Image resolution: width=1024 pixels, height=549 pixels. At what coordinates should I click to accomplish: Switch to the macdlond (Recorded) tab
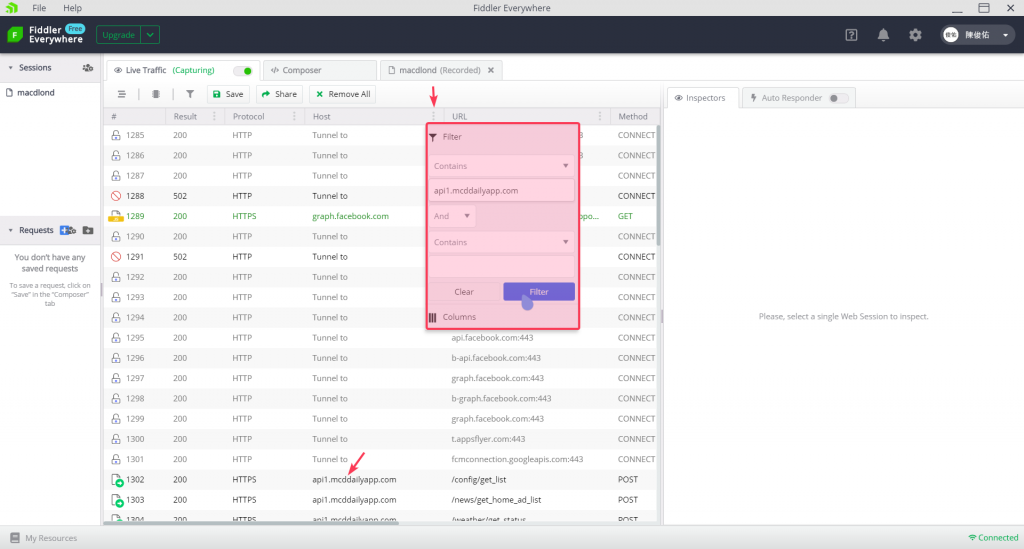click(440, 71)
